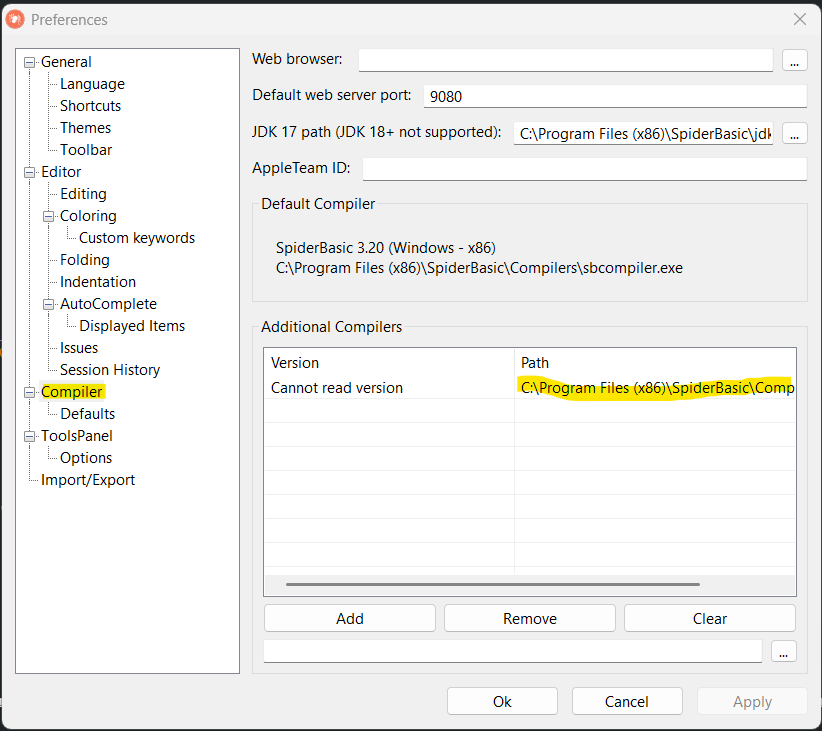Select Shortcuts in the preferences tree
The width and height of the screenshot is (822, 731).
[x=90, y=106]
